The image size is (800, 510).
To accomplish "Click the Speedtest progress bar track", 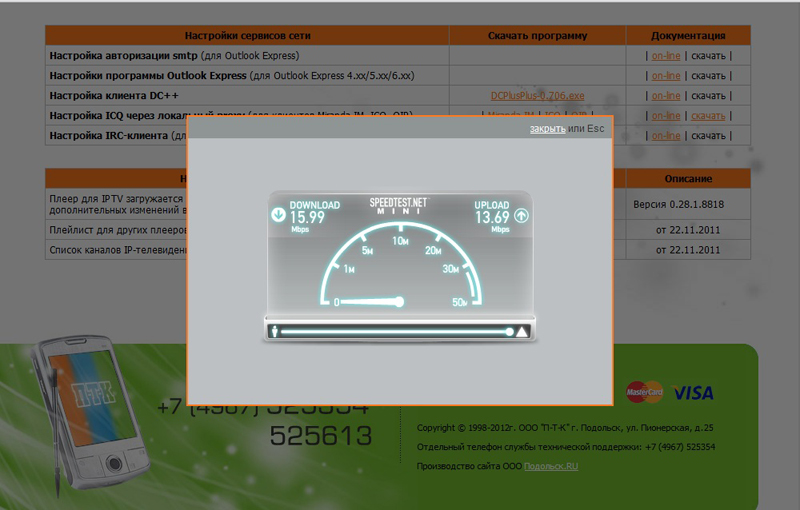I will coord(395,331).
